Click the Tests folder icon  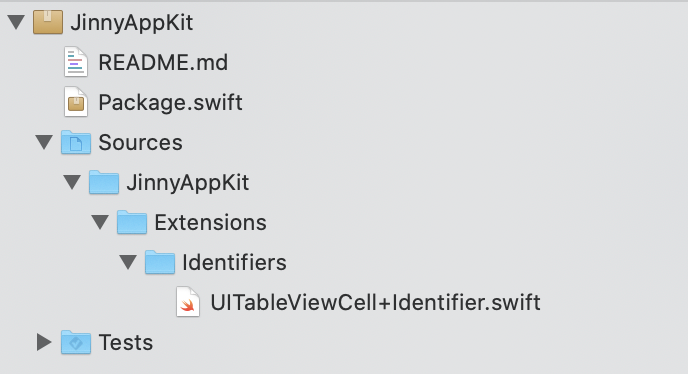[x=75, y=342]
